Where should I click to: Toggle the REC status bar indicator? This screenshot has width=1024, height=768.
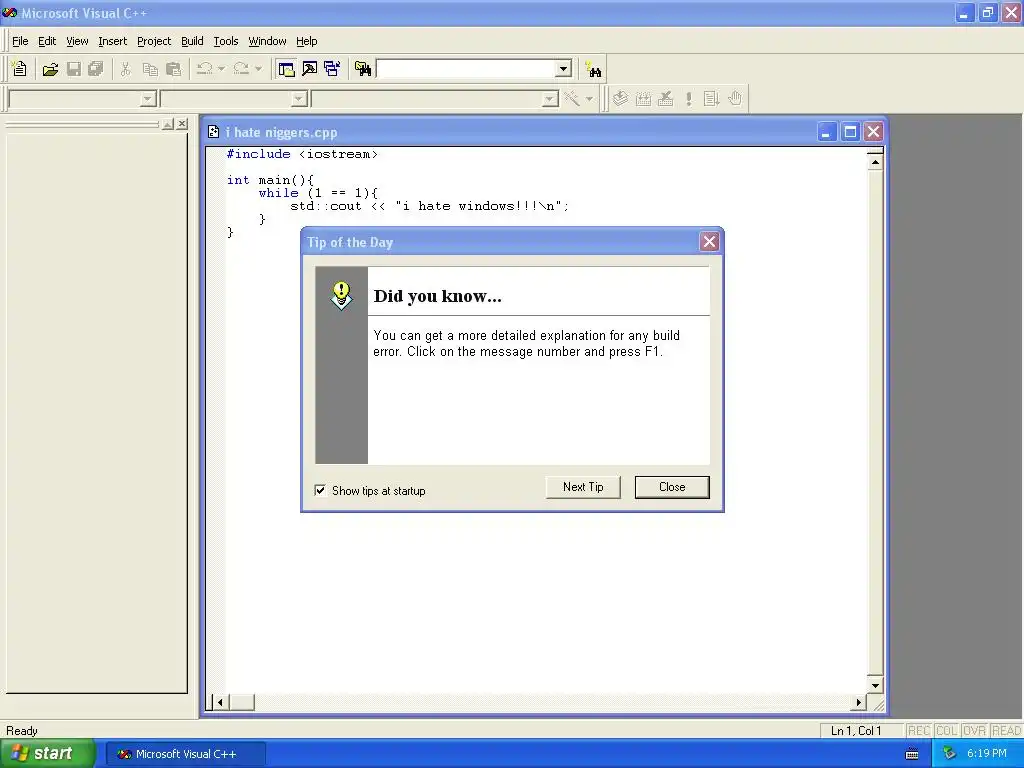pos(919,731)
